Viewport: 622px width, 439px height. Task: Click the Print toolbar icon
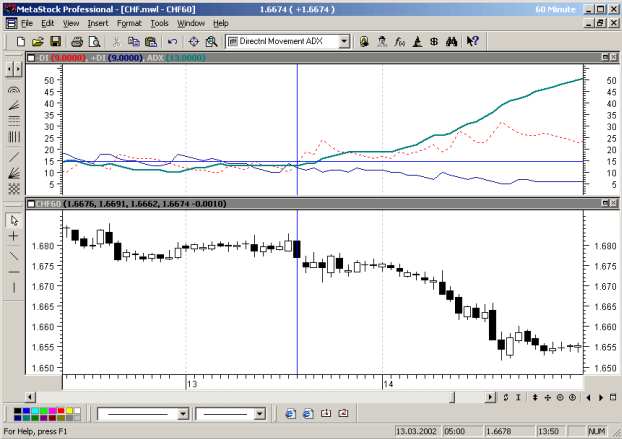[77, 41]
